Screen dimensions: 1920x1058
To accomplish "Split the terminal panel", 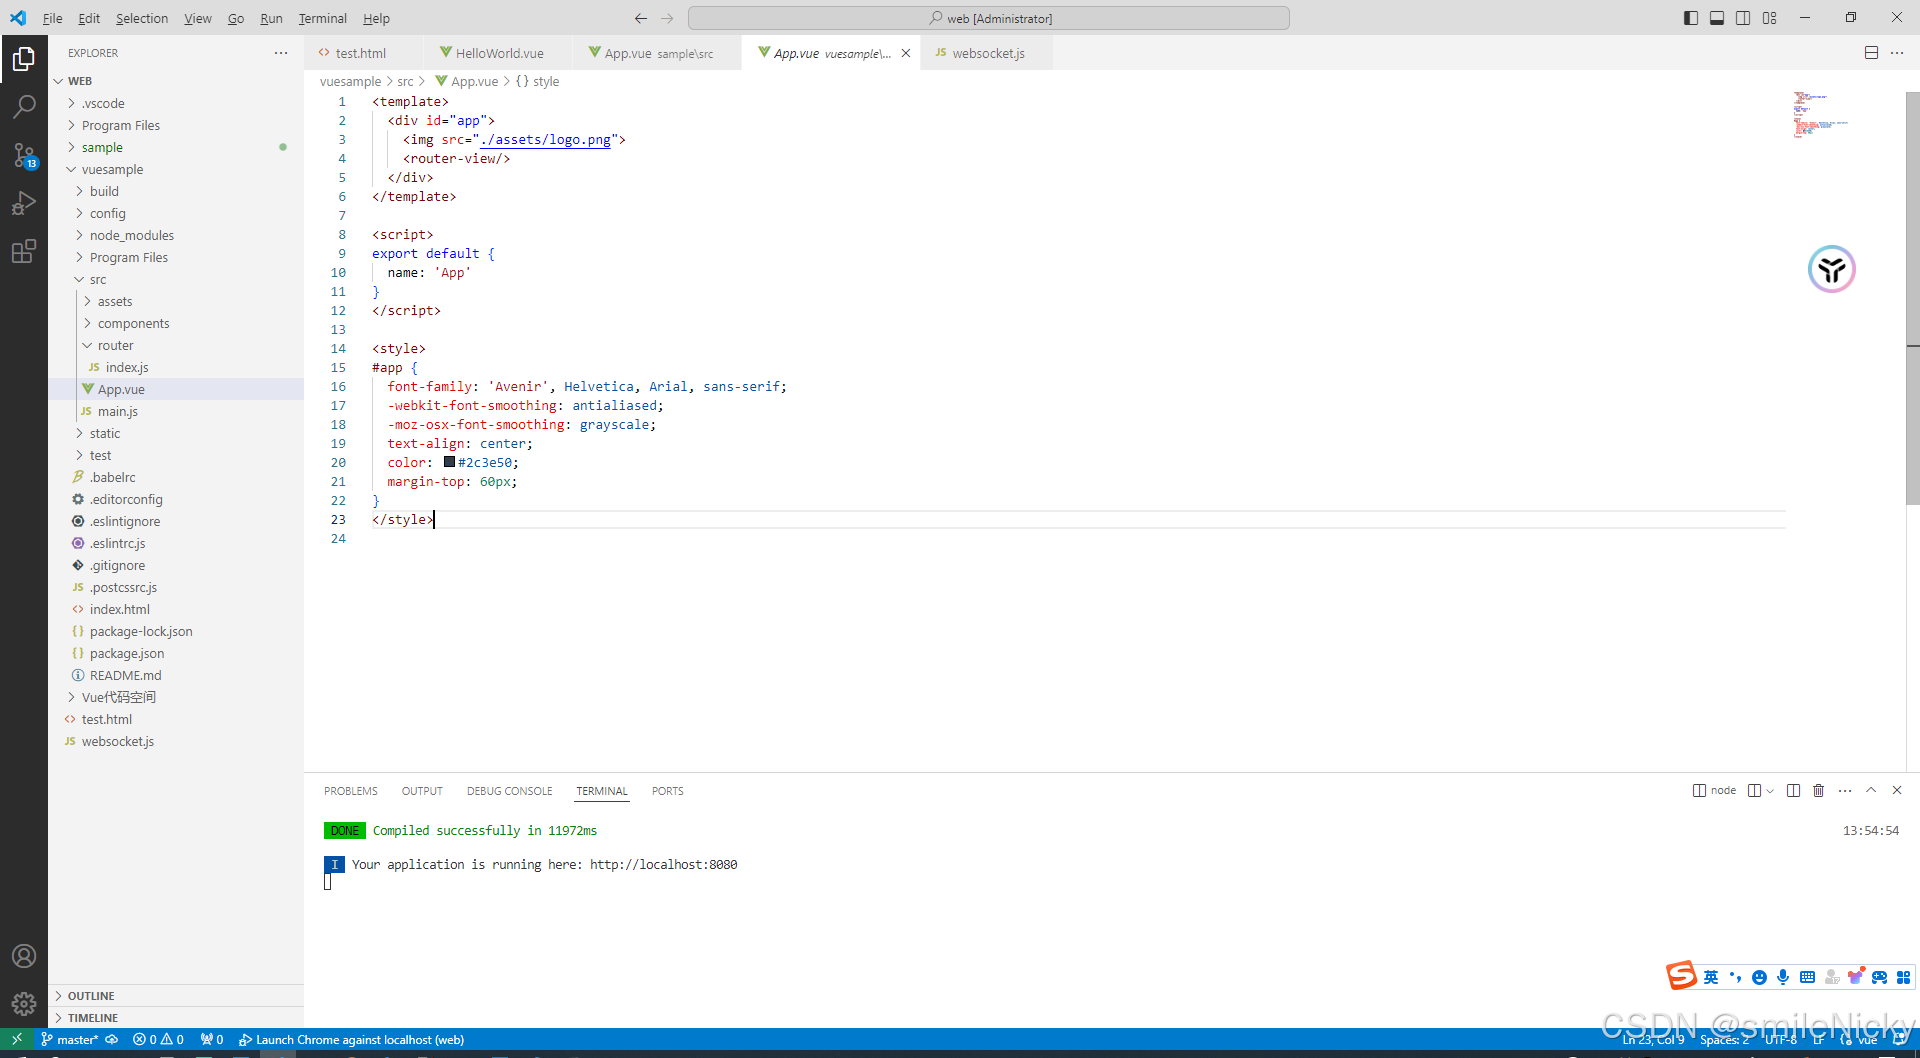I will tap(1793, 790).
